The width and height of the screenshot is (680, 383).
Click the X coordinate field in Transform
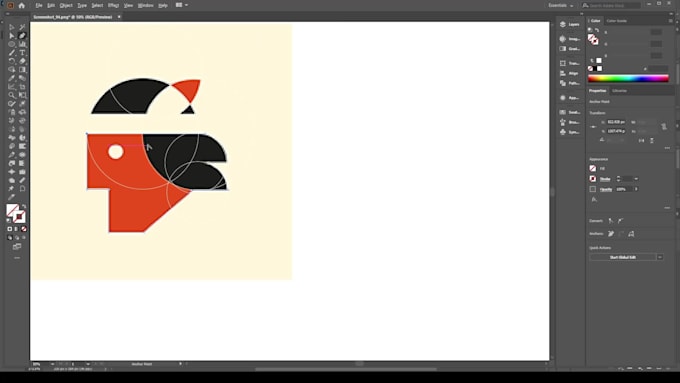(x=616, y=122)
